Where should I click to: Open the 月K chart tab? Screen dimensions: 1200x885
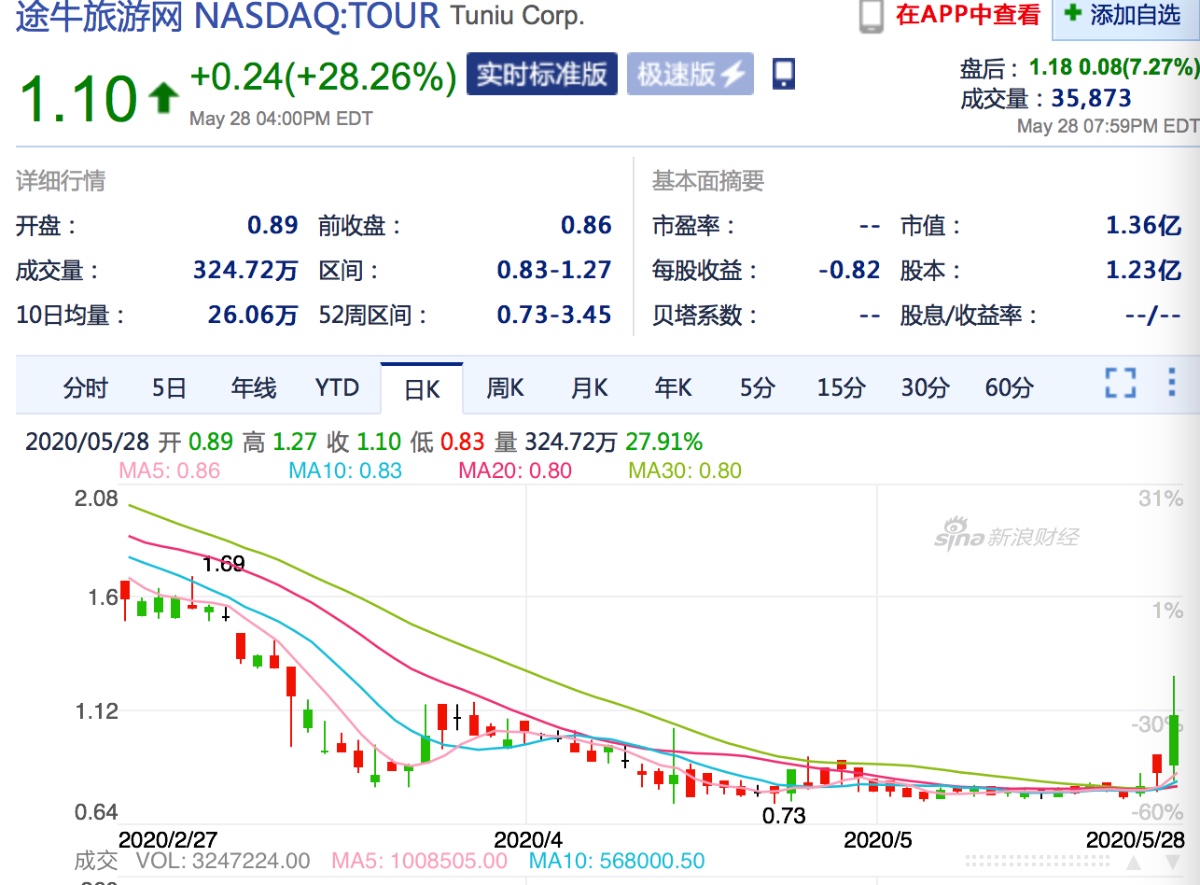(x=589, y=388)
